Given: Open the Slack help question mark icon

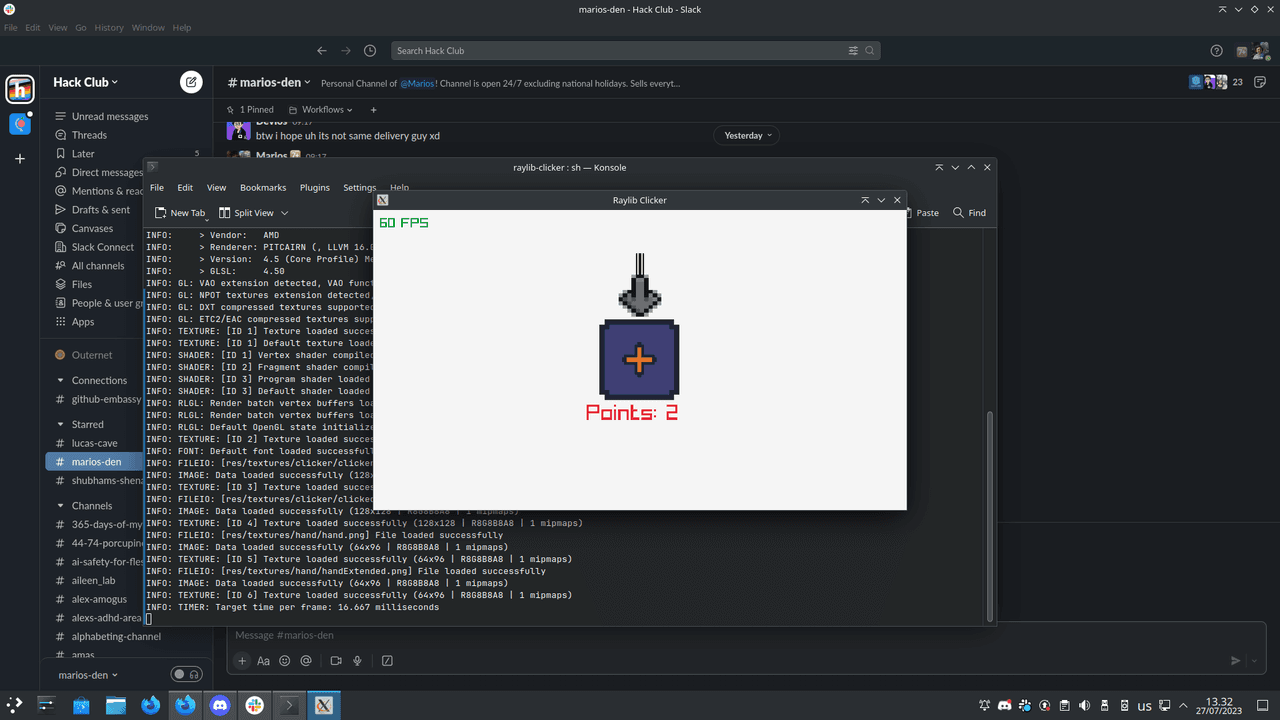Looking at the screenshot, I should click(1216, 51).
